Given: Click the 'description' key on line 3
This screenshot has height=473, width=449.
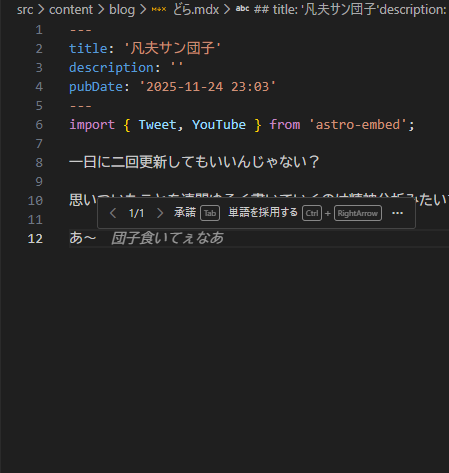Looking at the screenshot, I should 111,68.
